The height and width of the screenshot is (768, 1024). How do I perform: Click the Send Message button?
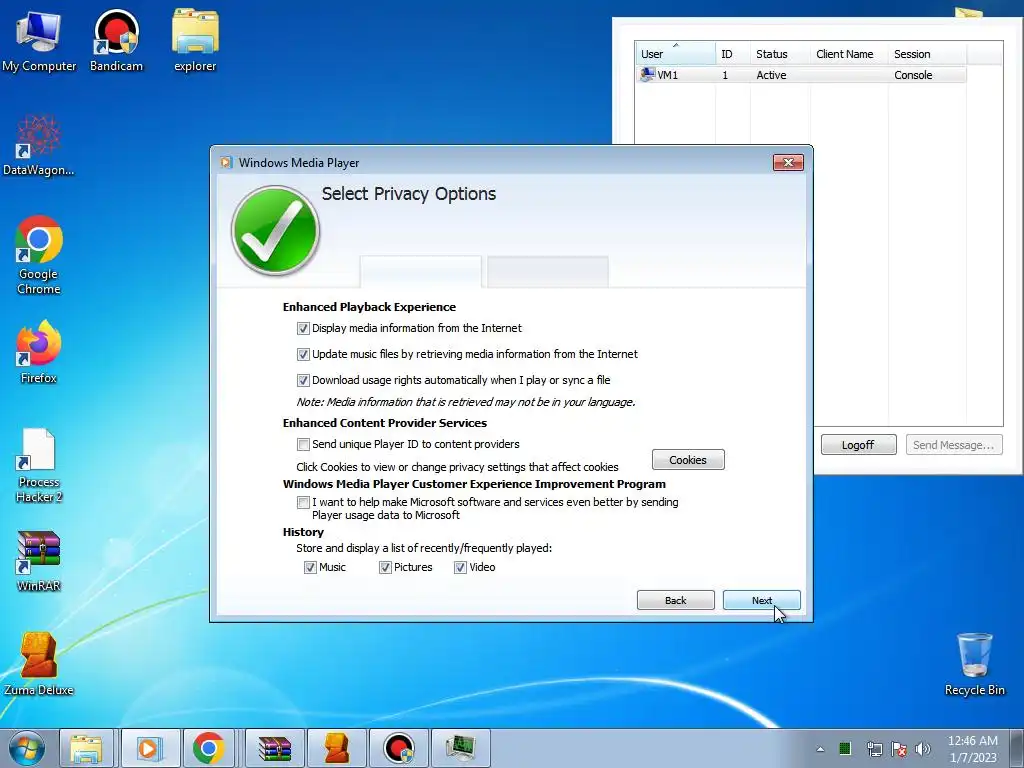[954, 445]
